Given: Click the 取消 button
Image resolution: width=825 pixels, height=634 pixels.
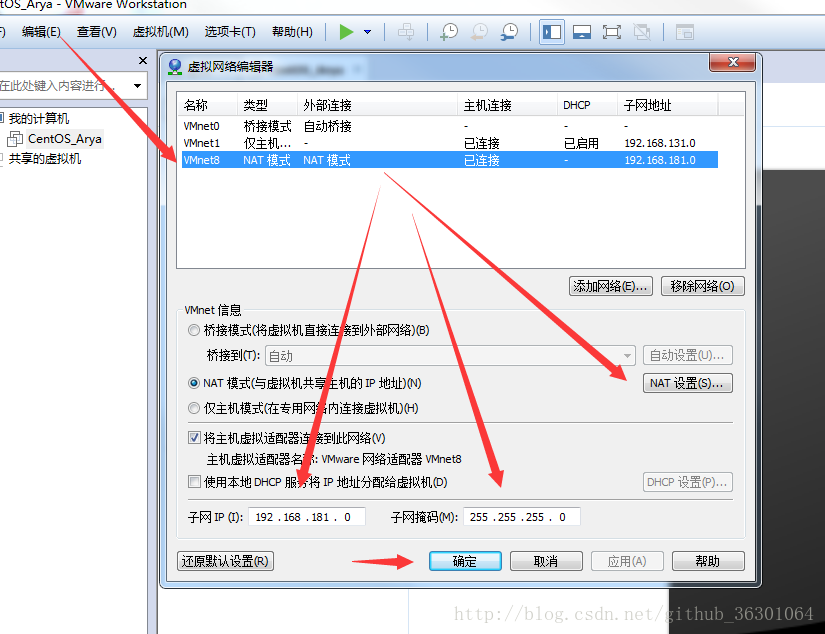Looking at the screenshot, I should [546, 561].
